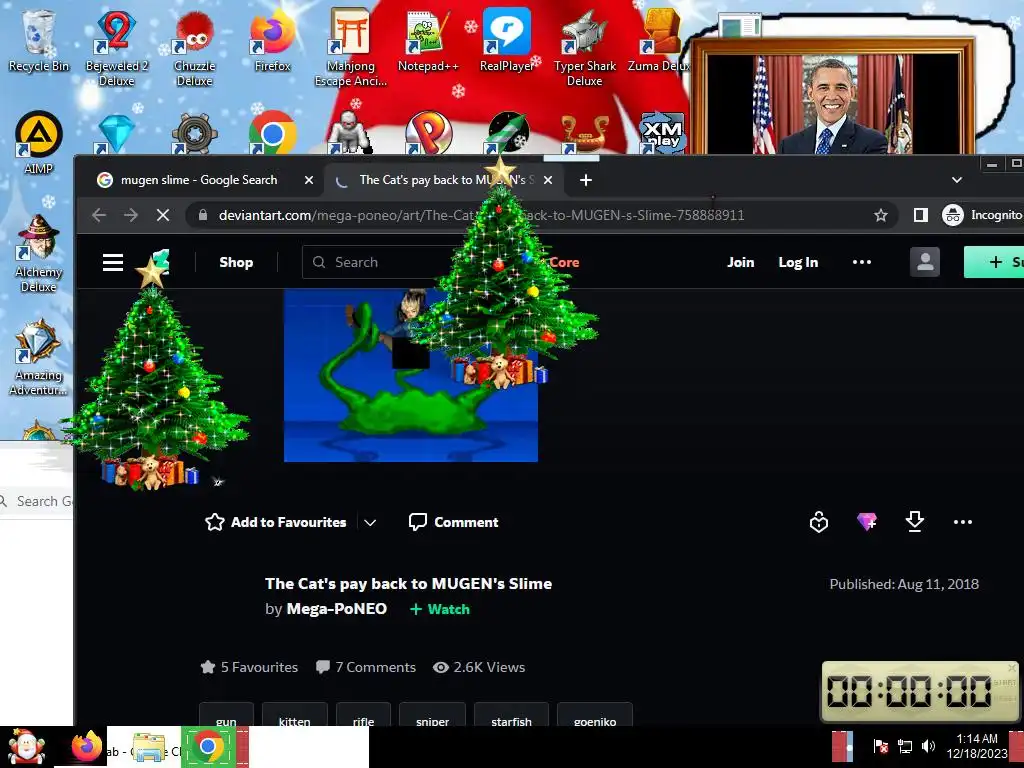1024x768 pixels.
Task: Open Chrome side panel icon
Action: click(x=921, y=215)
